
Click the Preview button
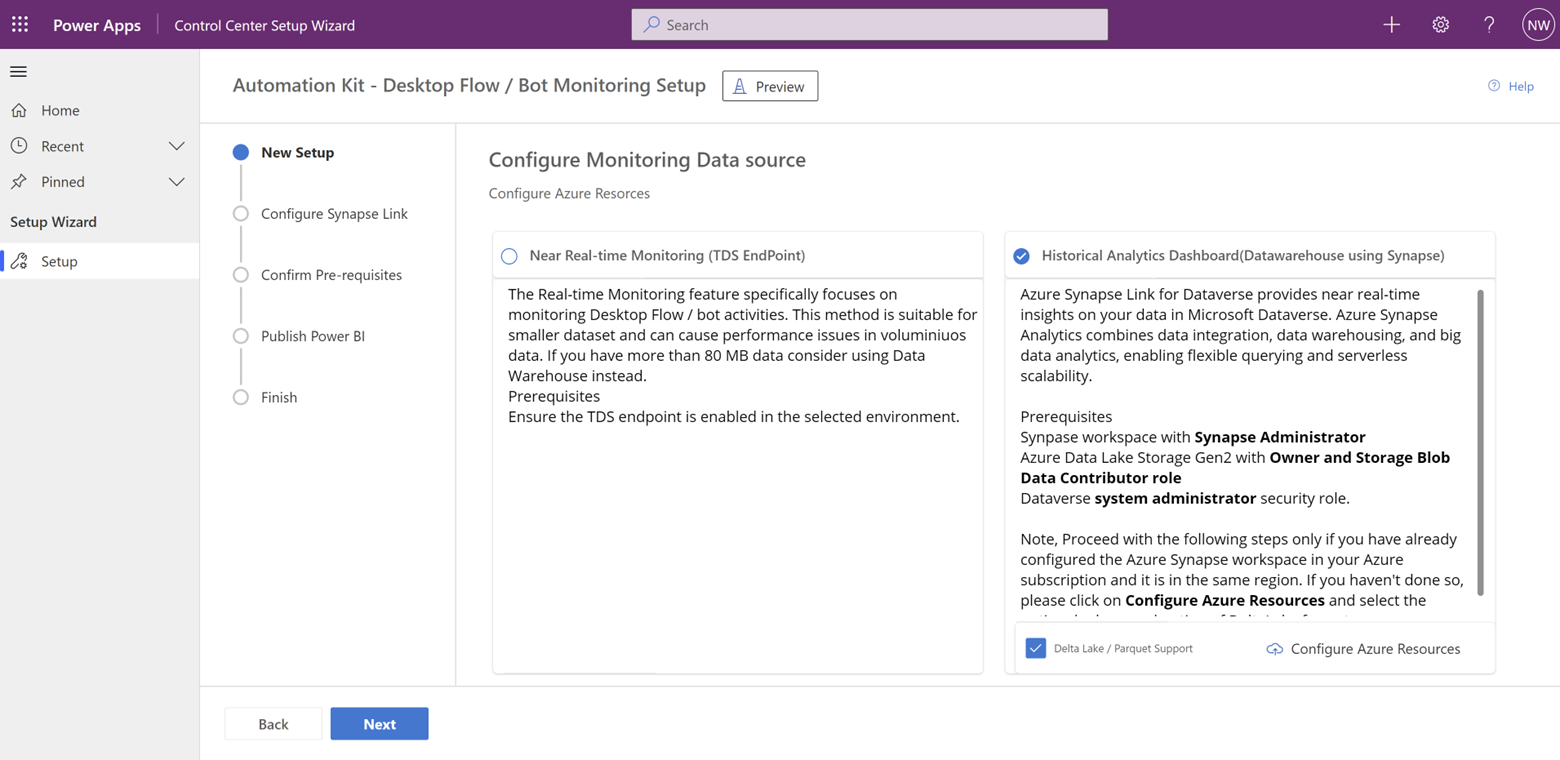click(770, 86)
